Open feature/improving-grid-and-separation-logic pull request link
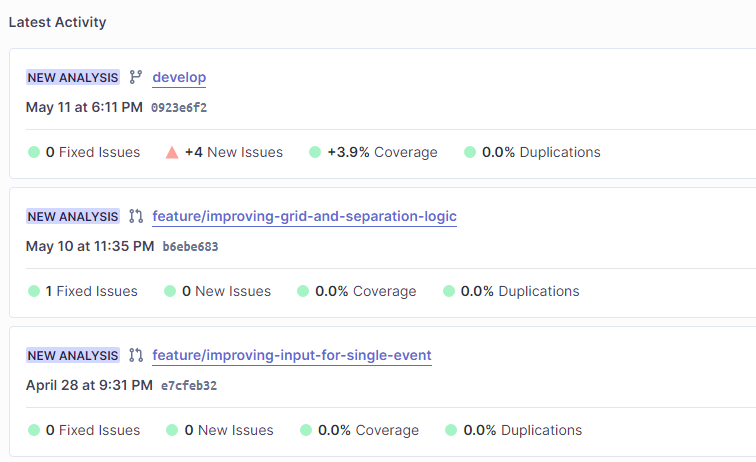This screenshot has width=756, height=462. 304,216
